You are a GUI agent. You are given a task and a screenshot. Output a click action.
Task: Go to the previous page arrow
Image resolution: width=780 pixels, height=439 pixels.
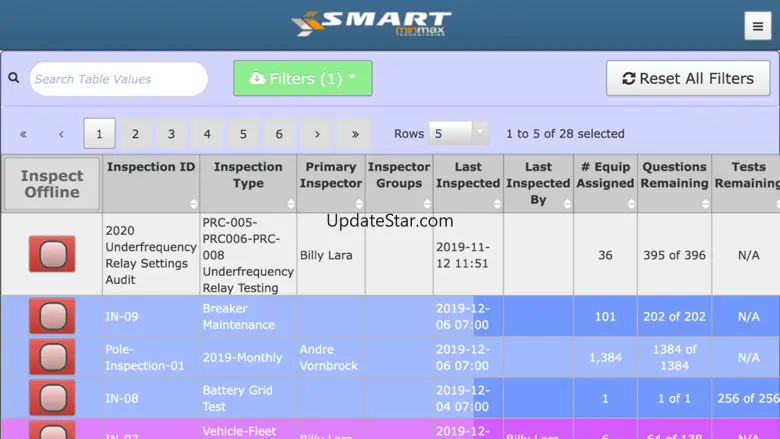[x=61, y=134]
